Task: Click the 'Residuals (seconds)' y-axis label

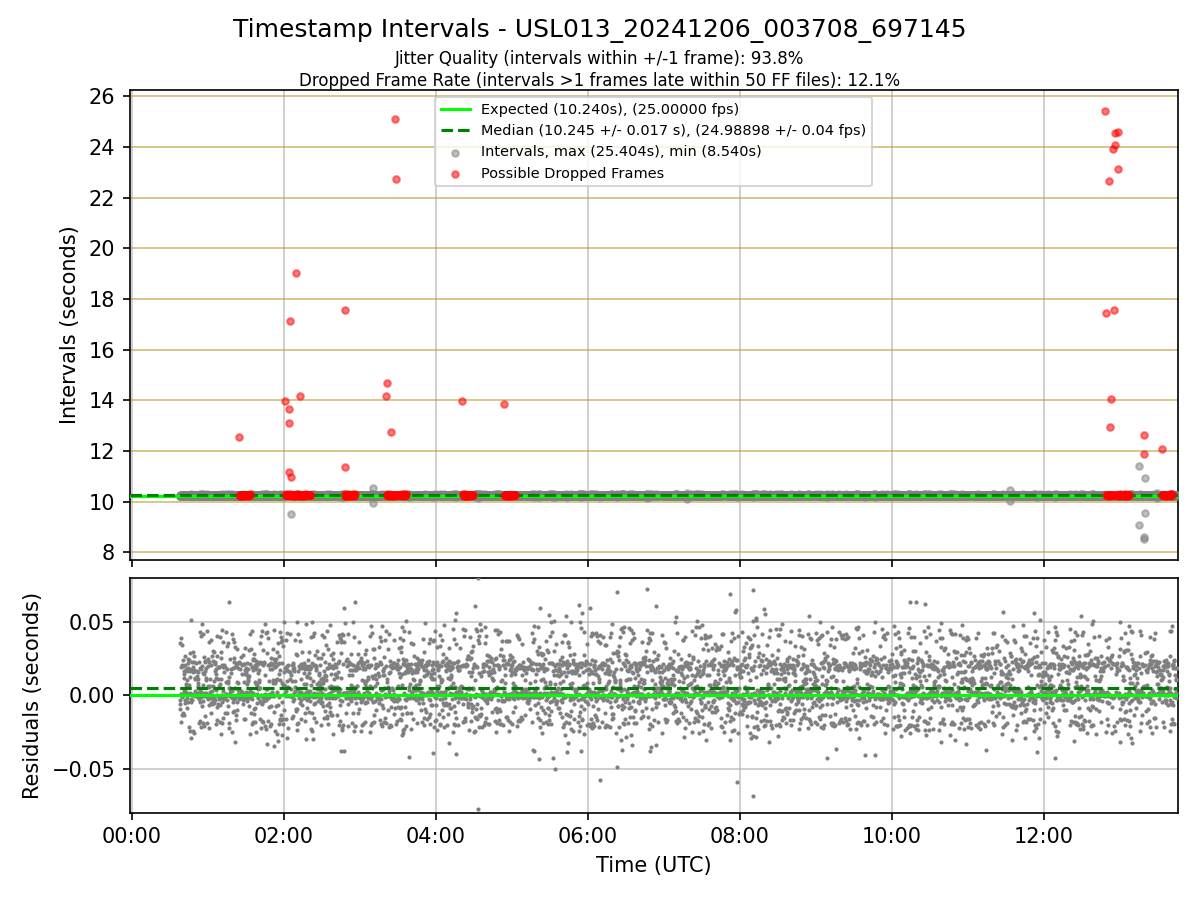Action: (x=32, y=696)
